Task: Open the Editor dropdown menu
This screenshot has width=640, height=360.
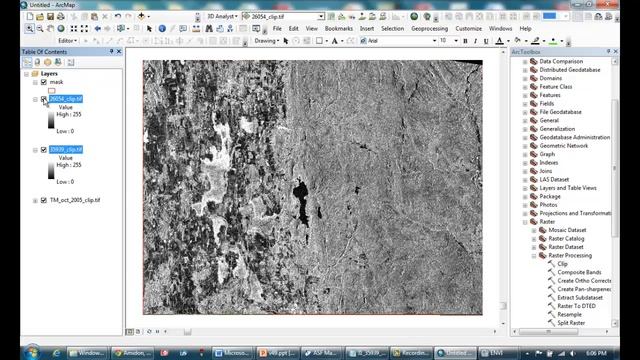Action: (x=67, y=41)
